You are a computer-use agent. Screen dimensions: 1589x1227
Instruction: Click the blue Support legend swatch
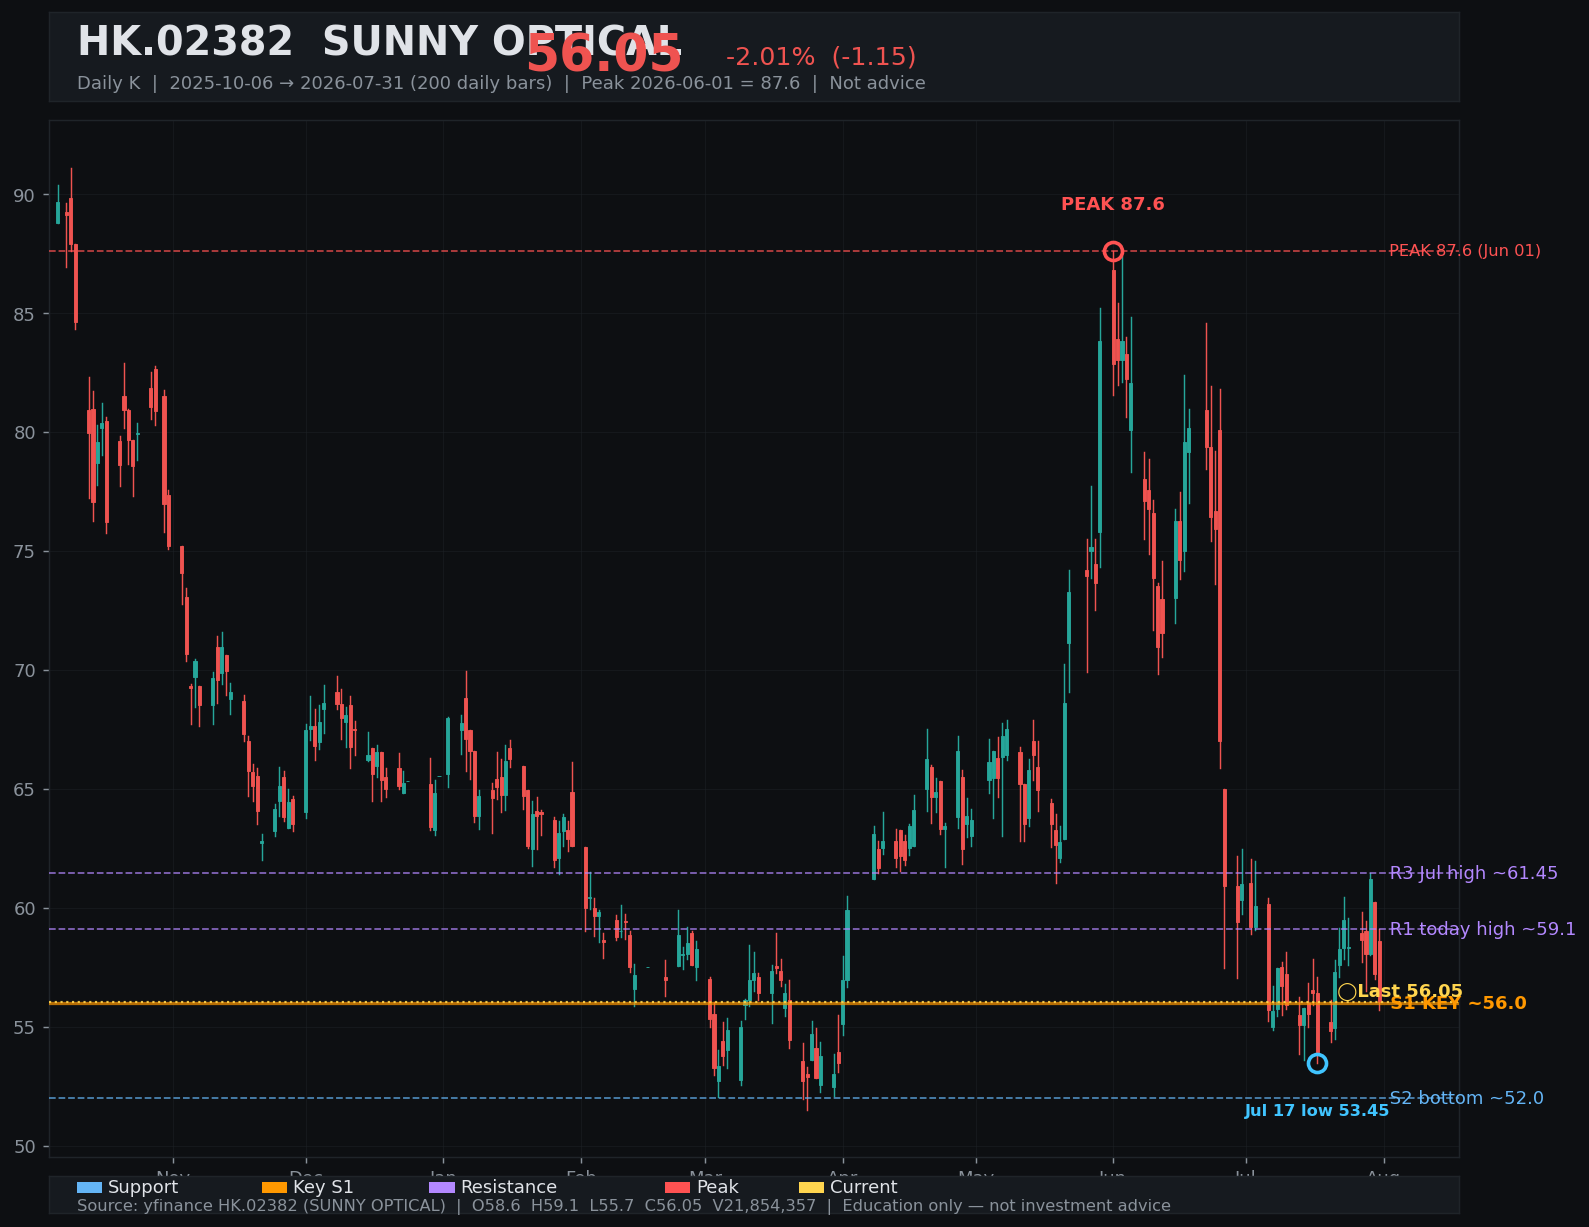point(89,1188)
